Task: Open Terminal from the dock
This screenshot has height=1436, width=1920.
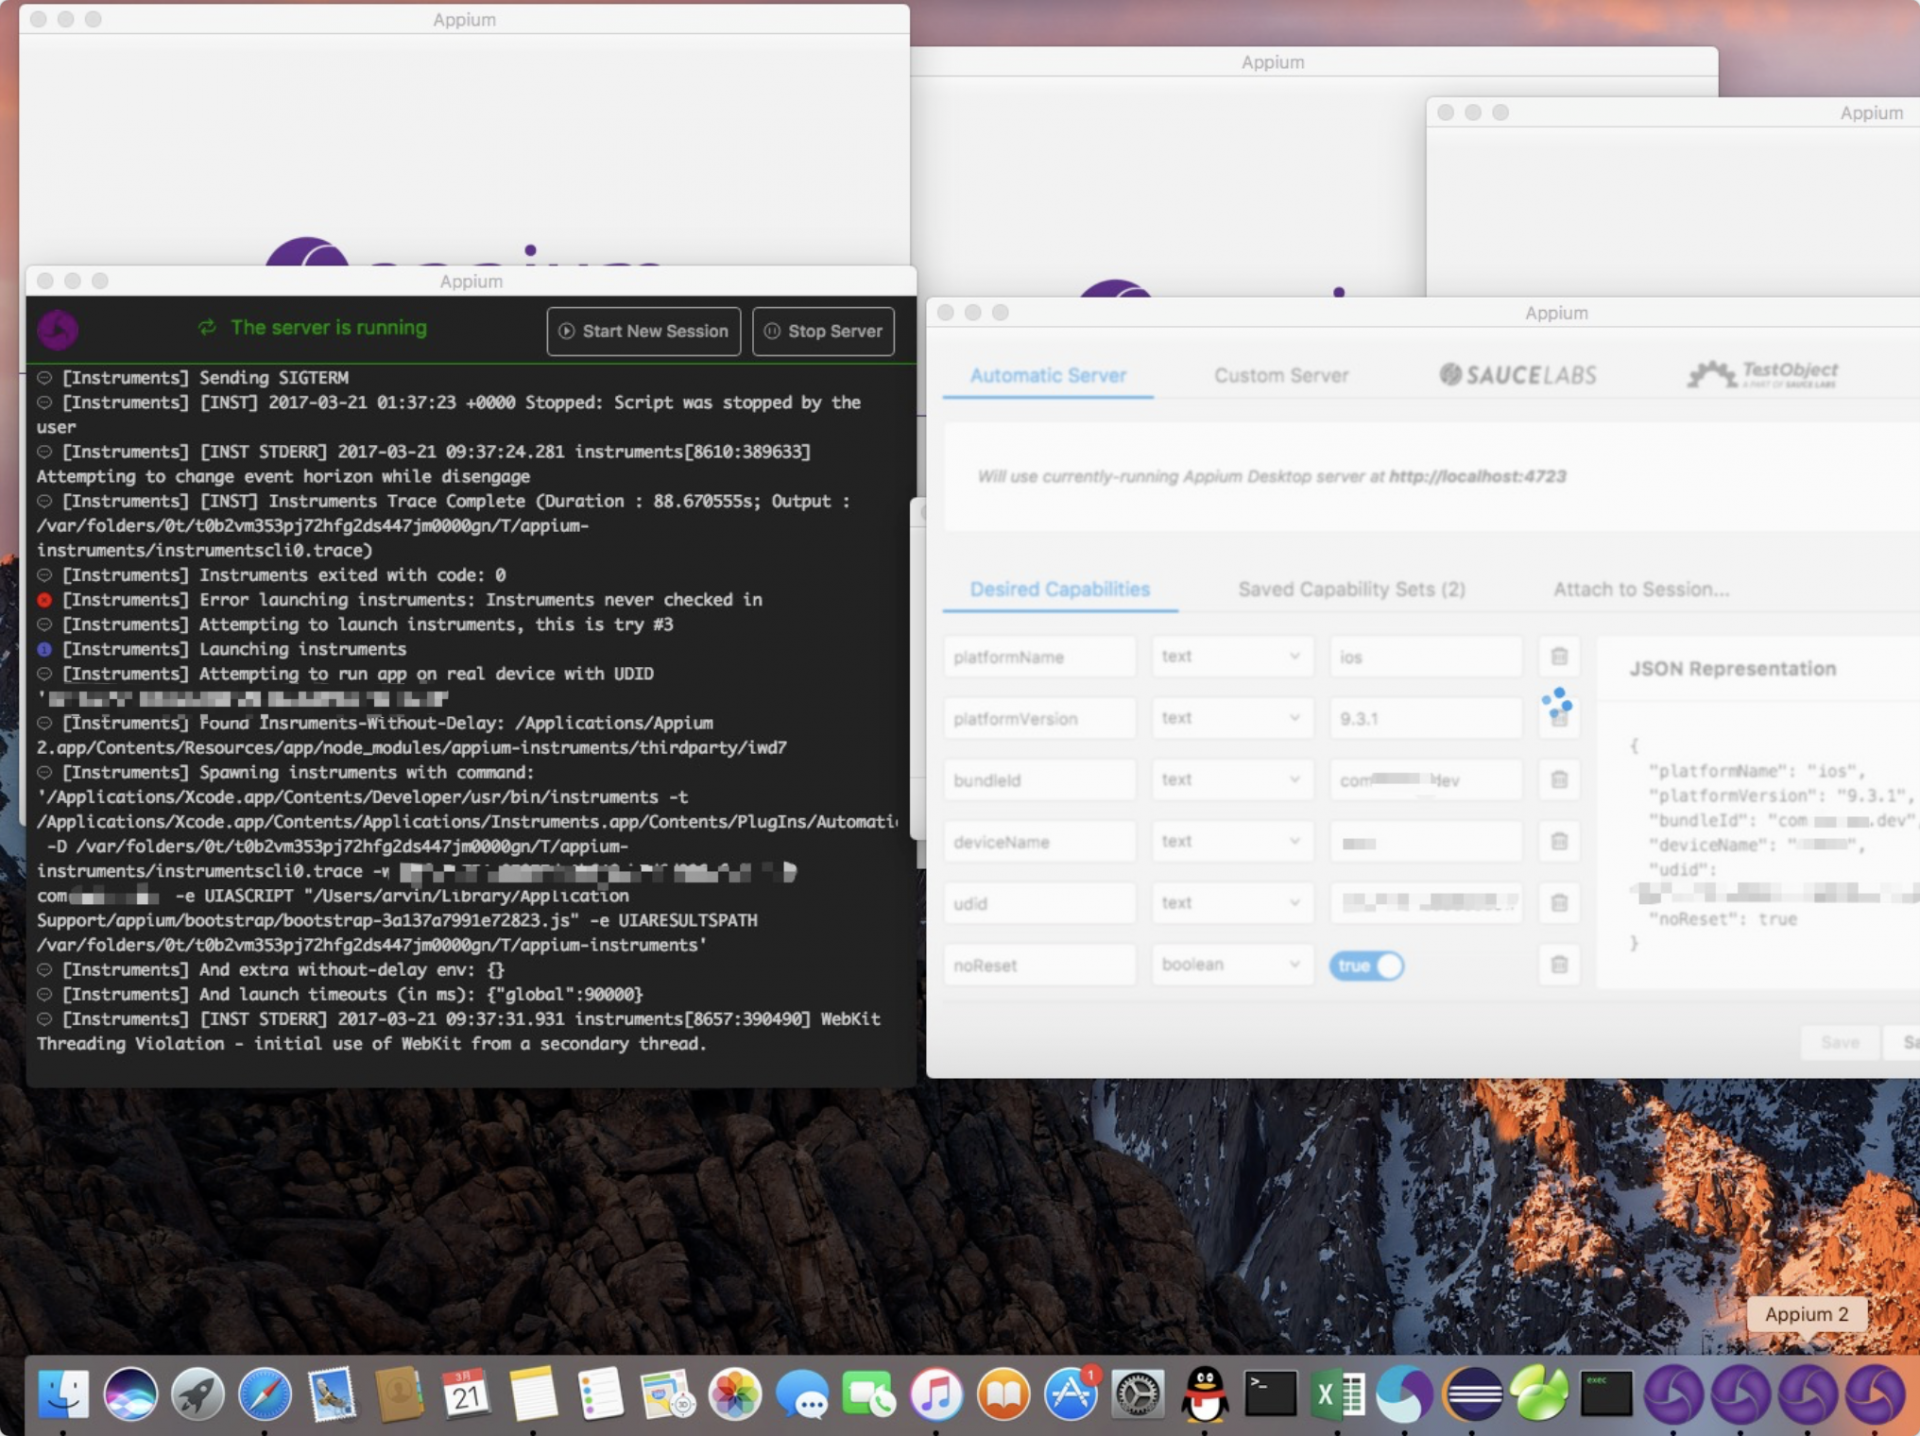Action: [x=1270, y=1393]
